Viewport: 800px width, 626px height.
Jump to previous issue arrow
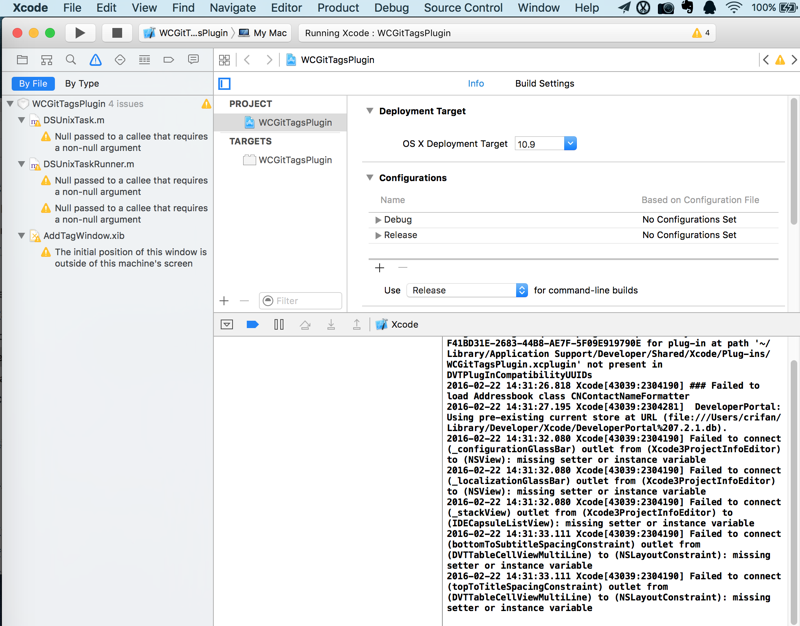point(766,60)
